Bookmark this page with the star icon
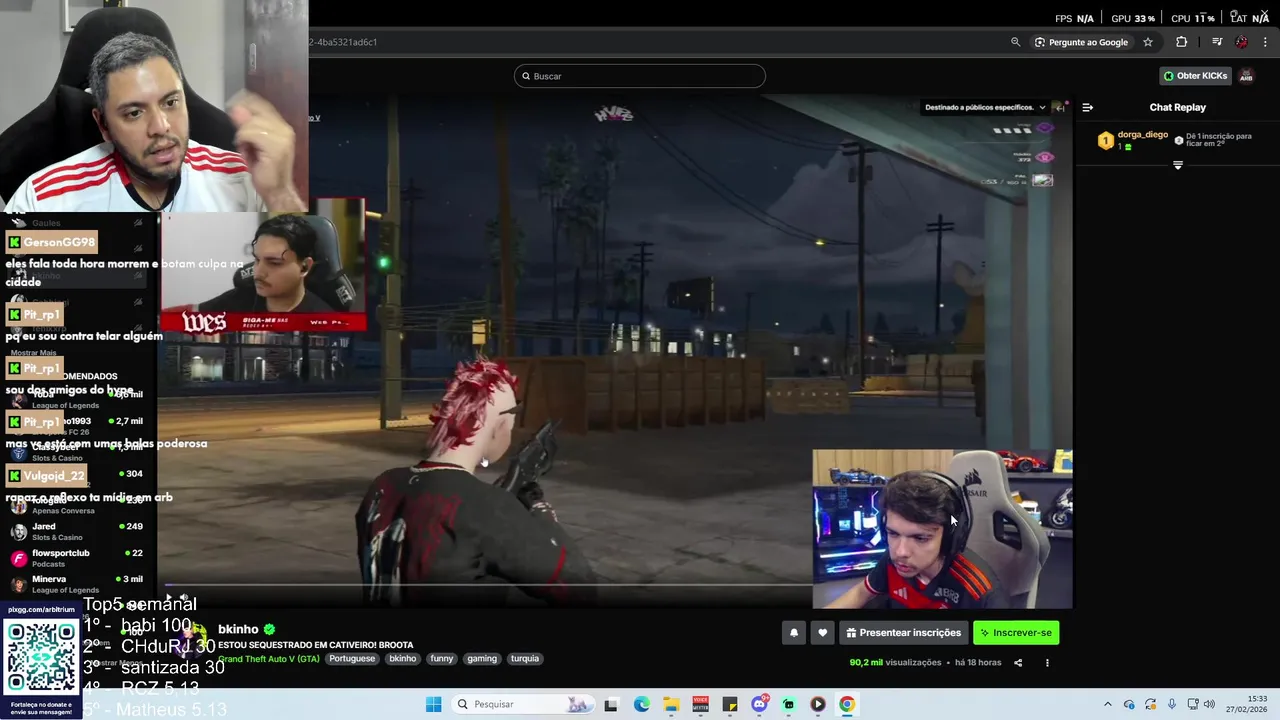 (x=1148, y=42)
